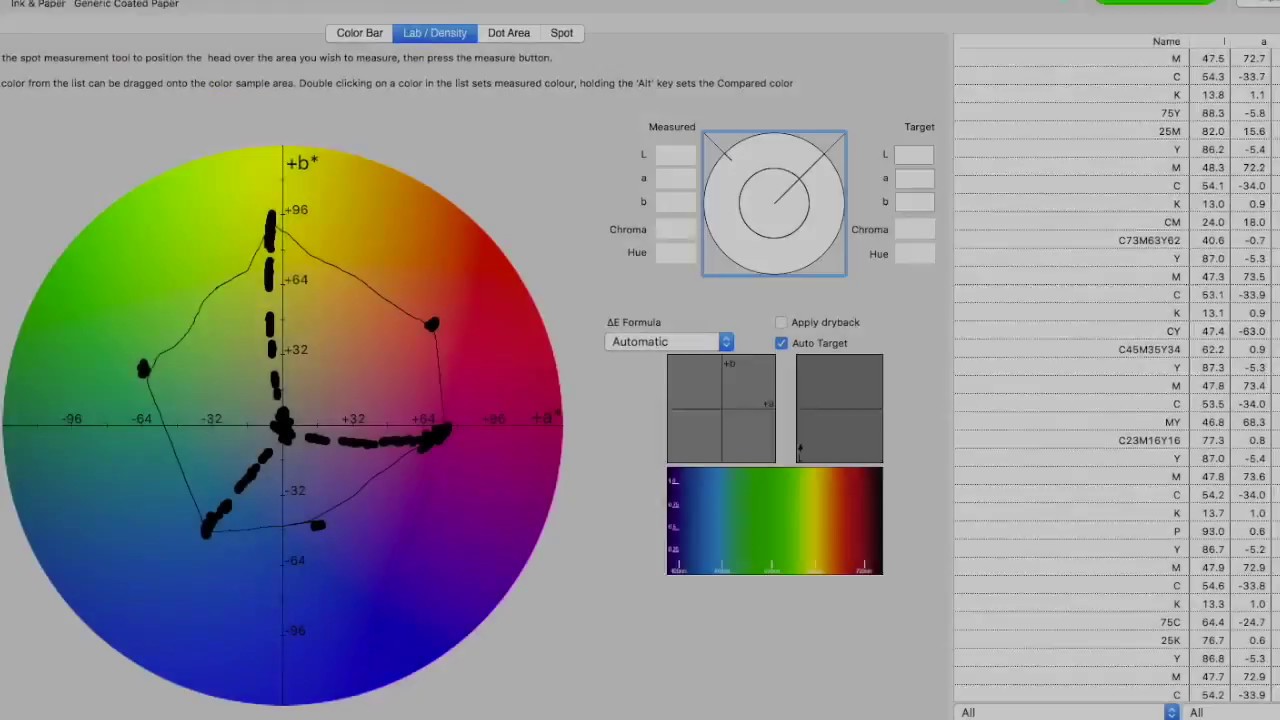This screenshot has width=1280, height=720.
Task: Select the 75Y measurement row
Action: [x=1117, y=113]
